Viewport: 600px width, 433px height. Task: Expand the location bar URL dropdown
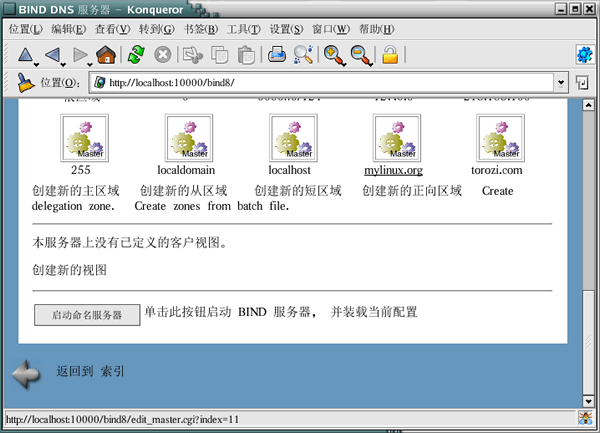point(561,83)
